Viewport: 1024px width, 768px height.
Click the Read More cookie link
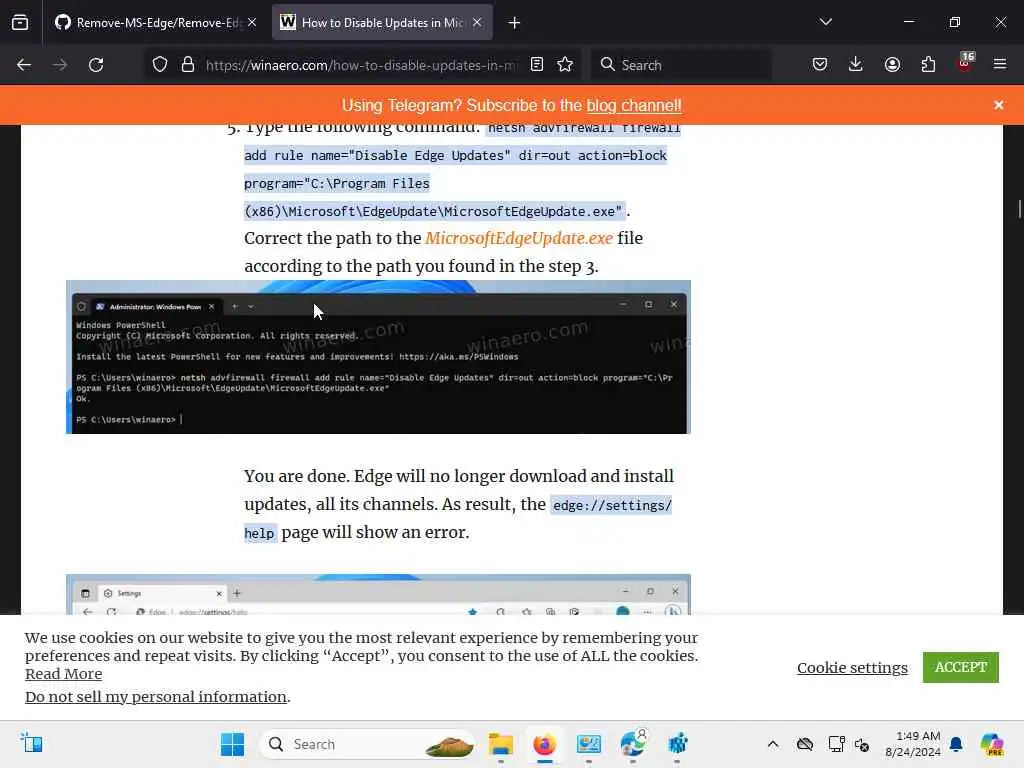click(63, 674)
